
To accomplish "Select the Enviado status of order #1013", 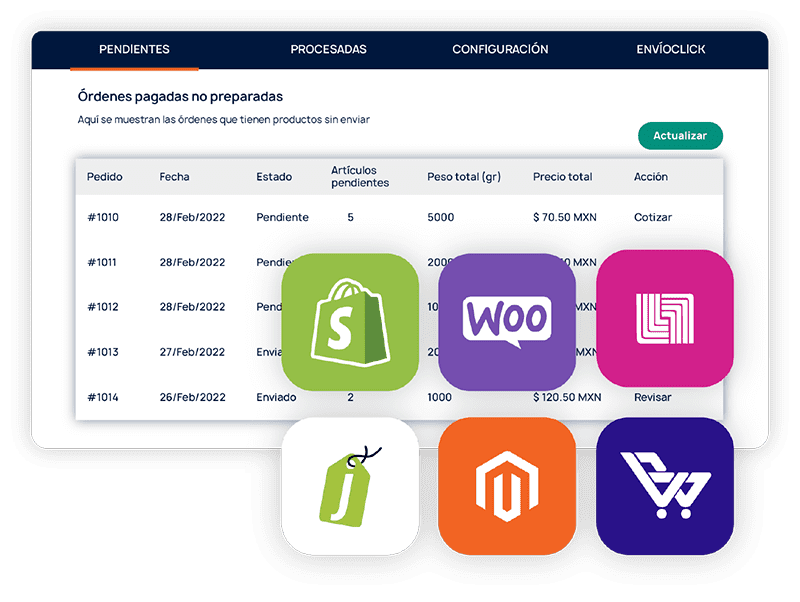I will 263,351.
